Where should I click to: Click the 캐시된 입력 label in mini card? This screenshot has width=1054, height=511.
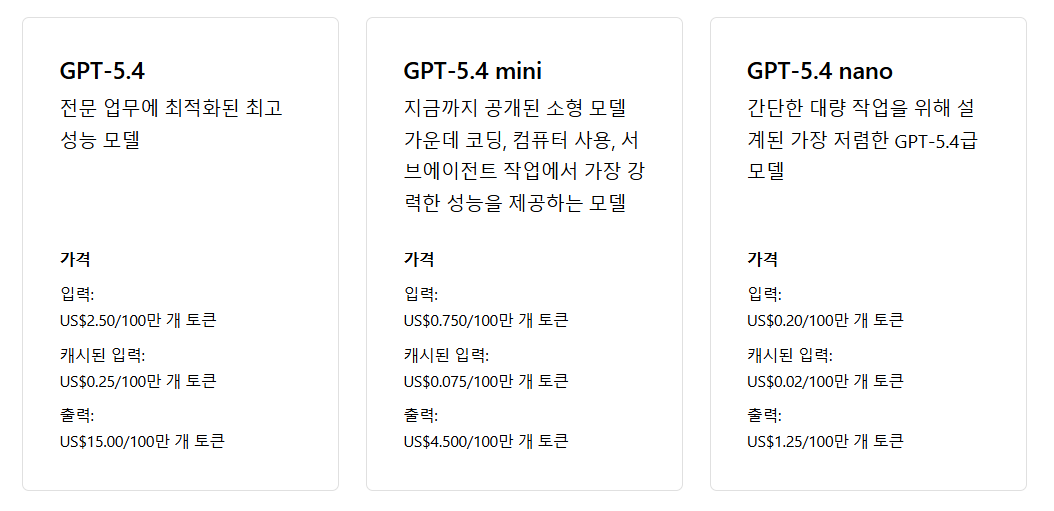pyautogui.click(x=447, y=355)
